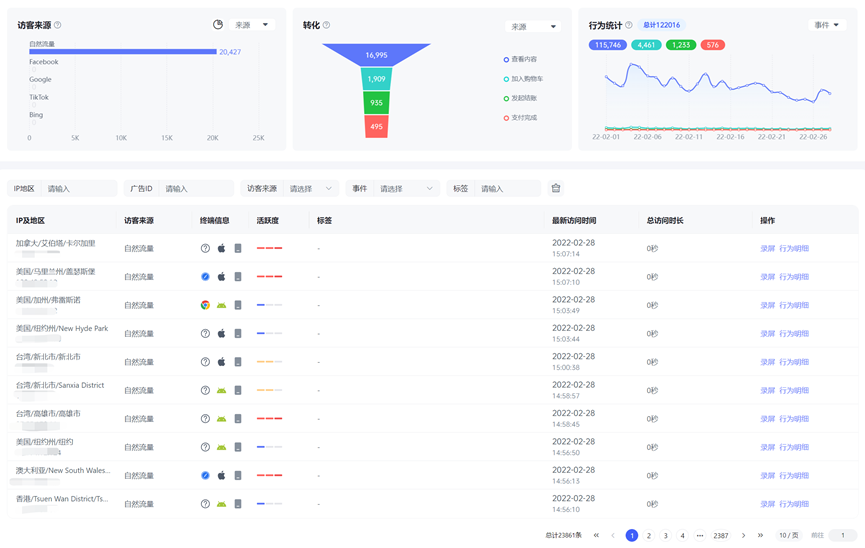Switch visitor source chart to pie view
Screen dimensions: 865x548
(218, 24)
